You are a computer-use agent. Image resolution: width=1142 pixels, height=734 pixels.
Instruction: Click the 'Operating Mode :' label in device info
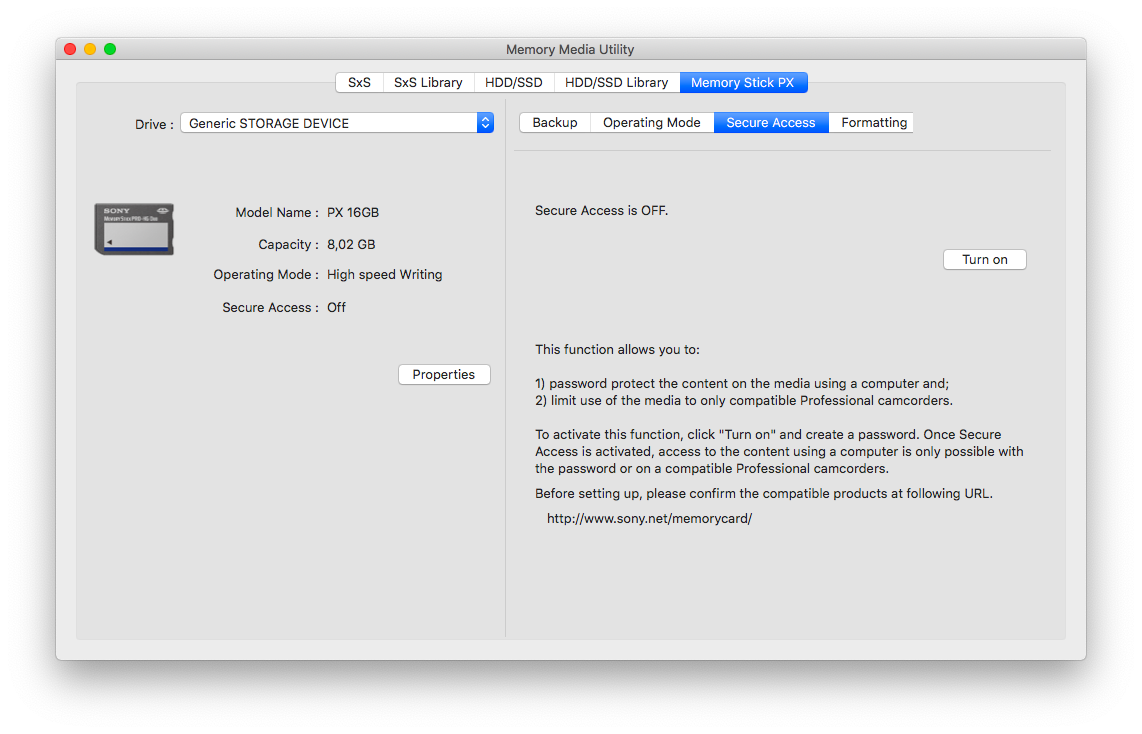[266, 275]
